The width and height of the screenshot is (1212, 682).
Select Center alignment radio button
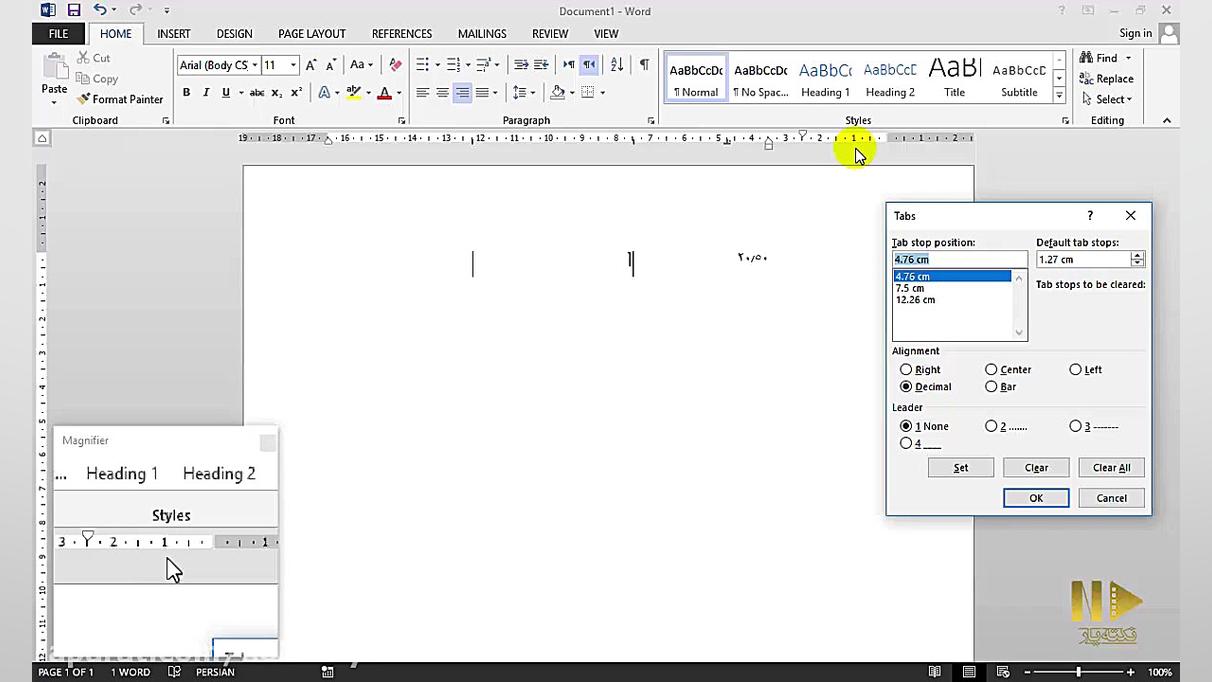pos(991,370)
